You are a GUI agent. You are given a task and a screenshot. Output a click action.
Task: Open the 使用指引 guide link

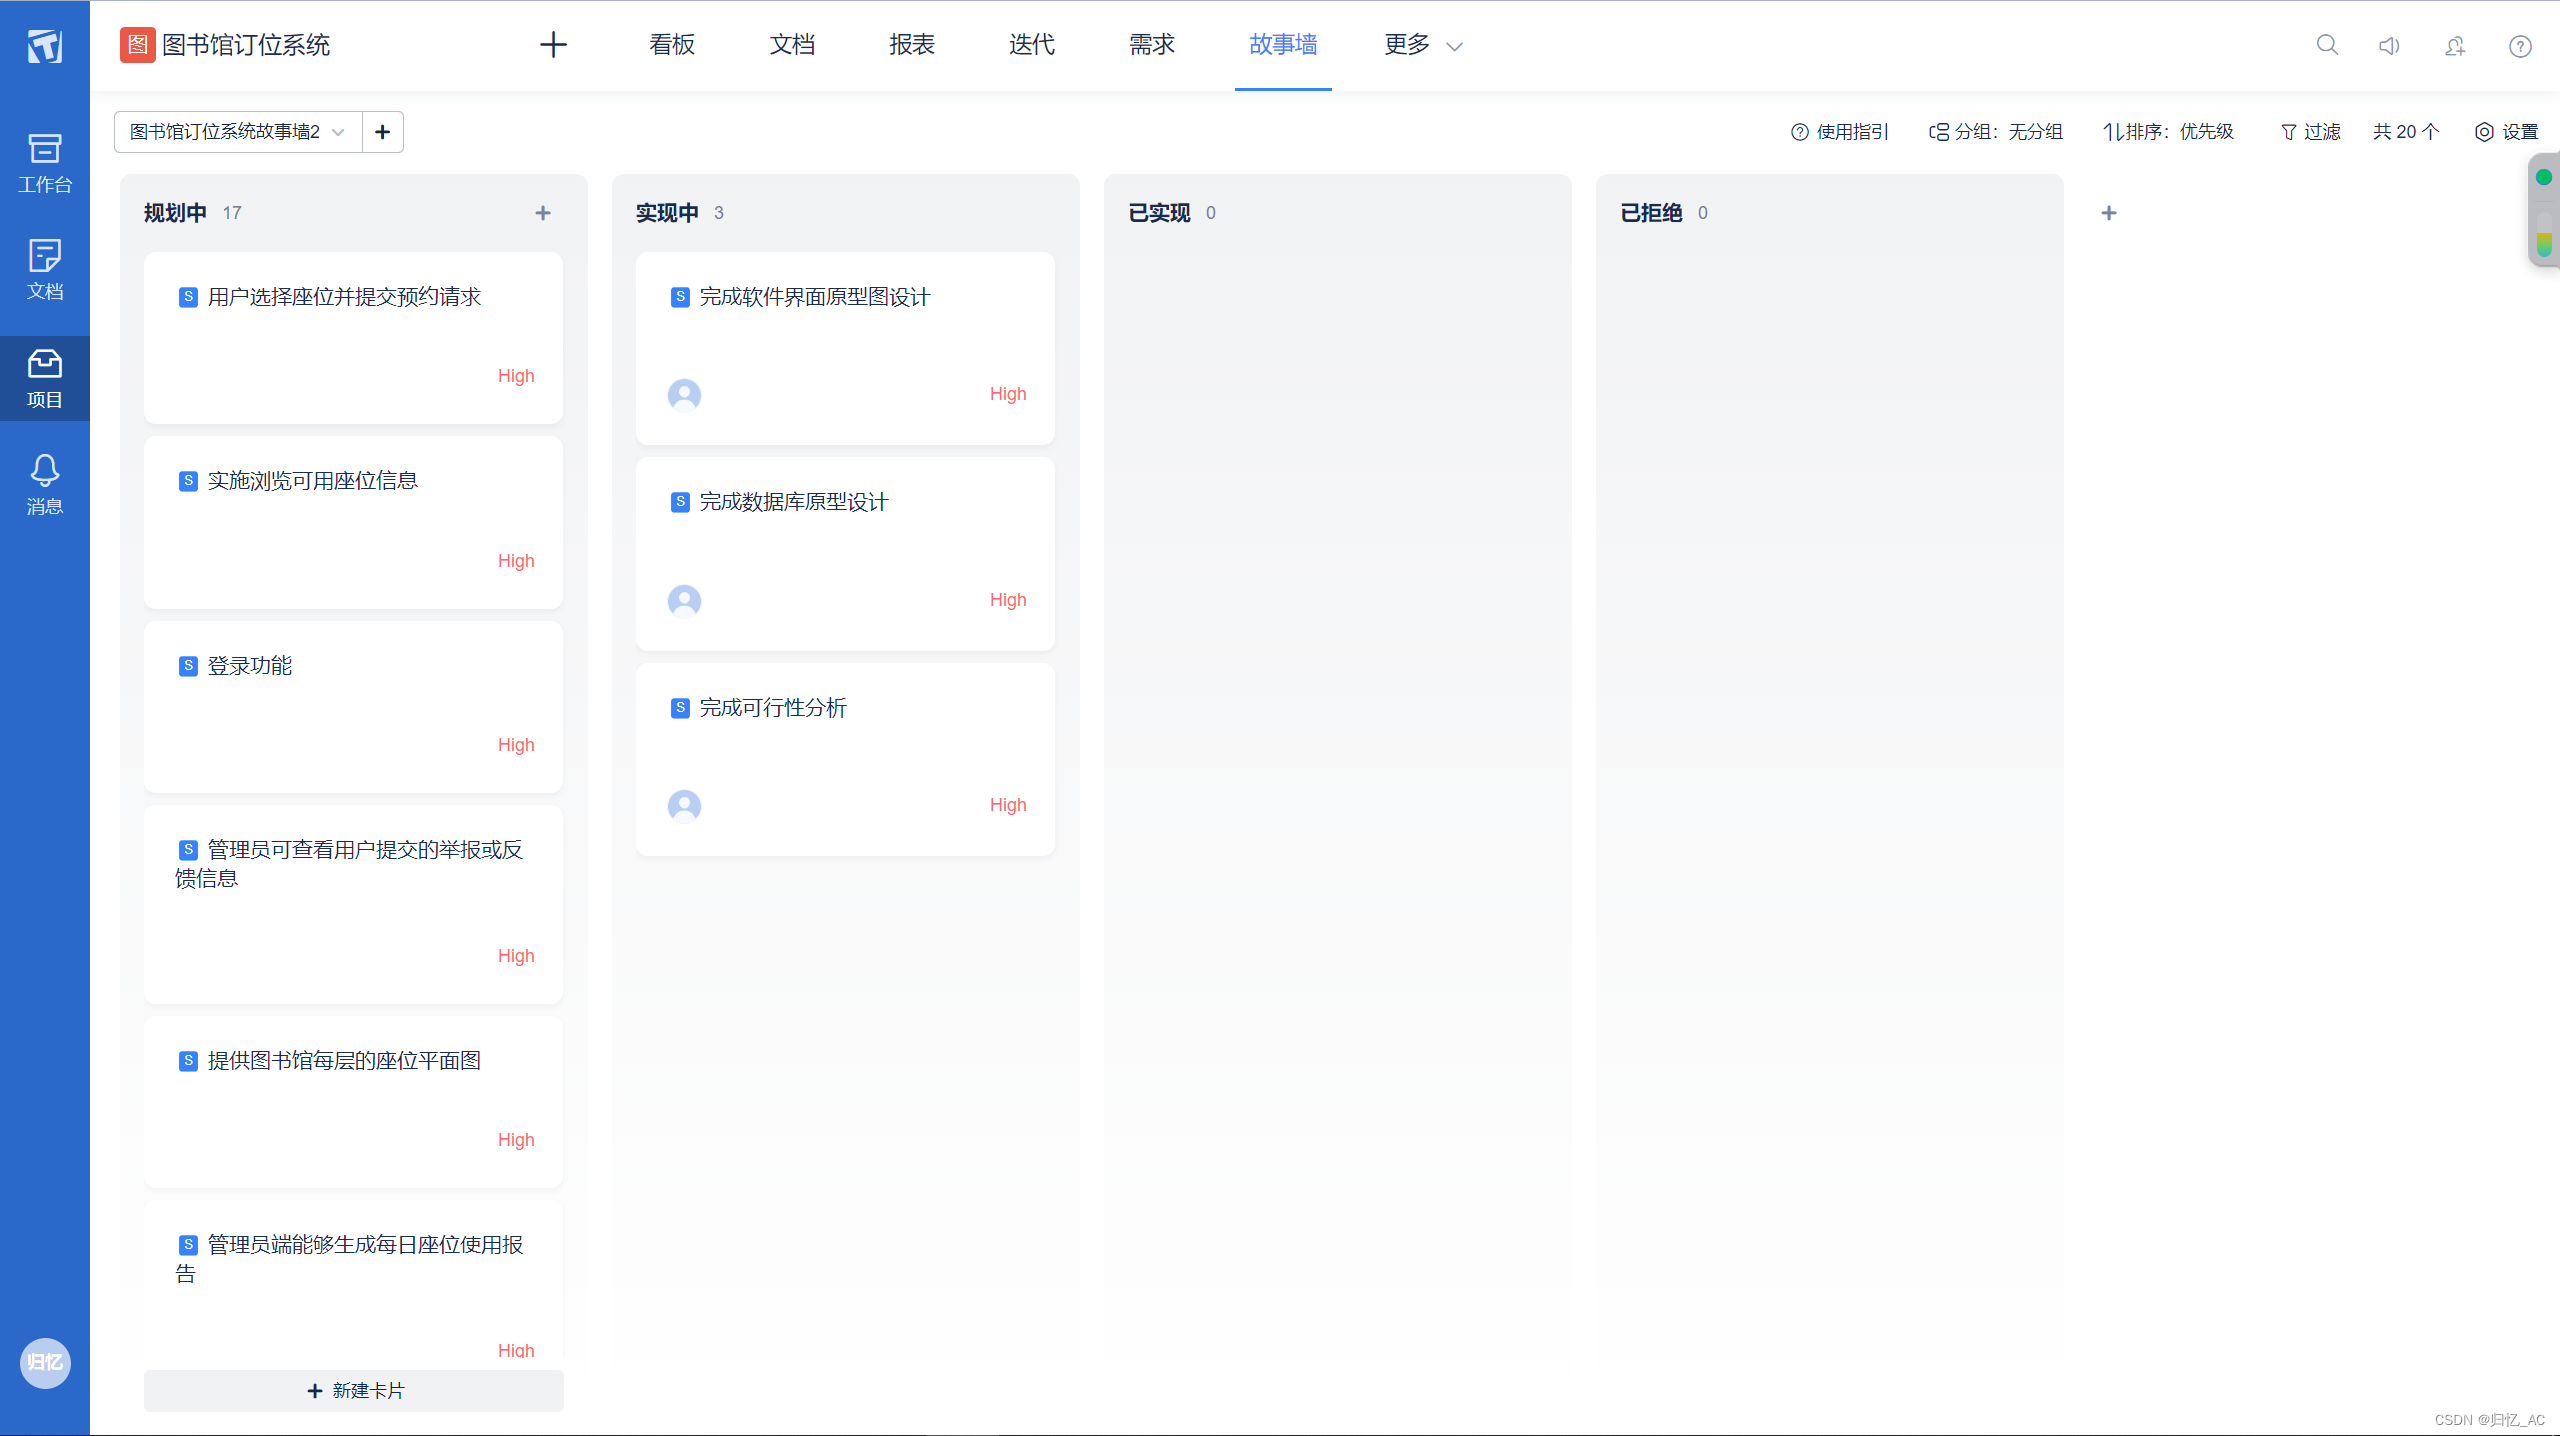click(x=1840, y=132)
